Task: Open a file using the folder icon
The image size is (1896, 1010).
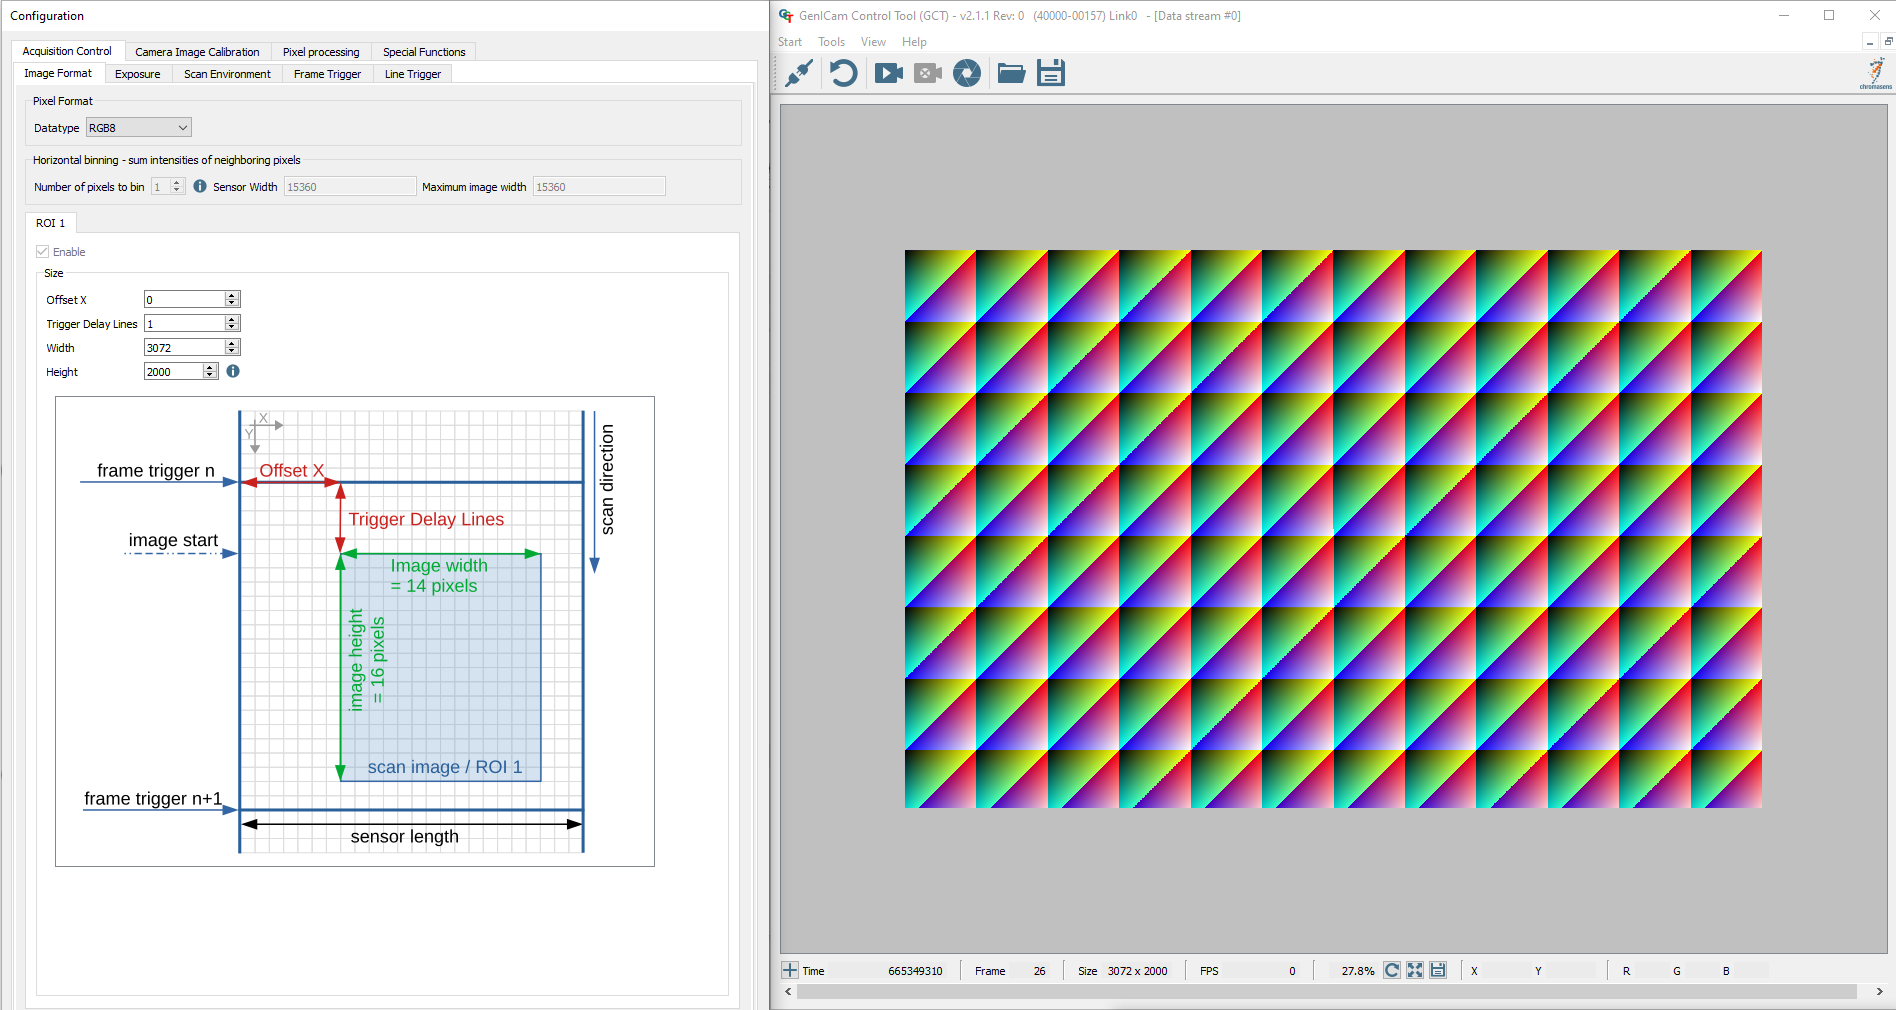Action: 1011,73
